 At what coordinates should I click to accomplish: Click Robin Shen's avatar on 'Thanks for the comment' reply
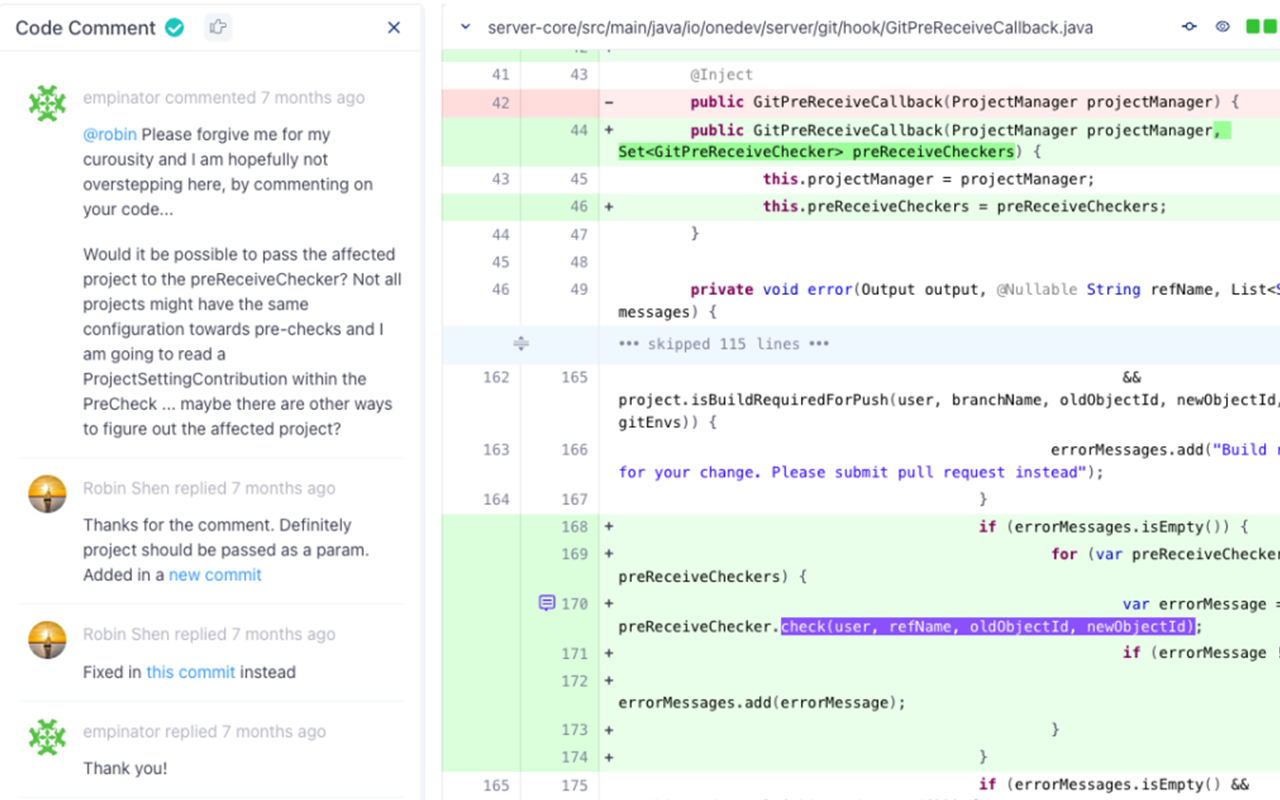pyautogui.click(x=47, y=493)
